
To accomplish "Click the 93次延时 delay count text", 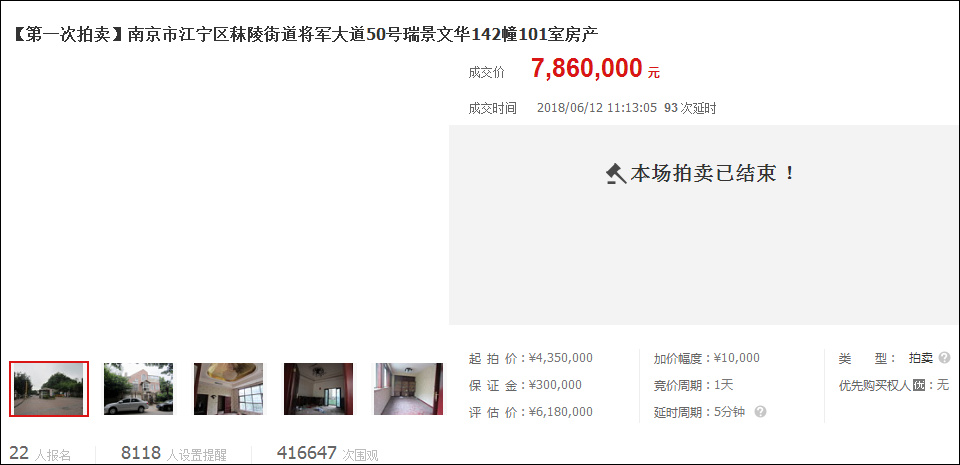I will (x=690, y=108).
